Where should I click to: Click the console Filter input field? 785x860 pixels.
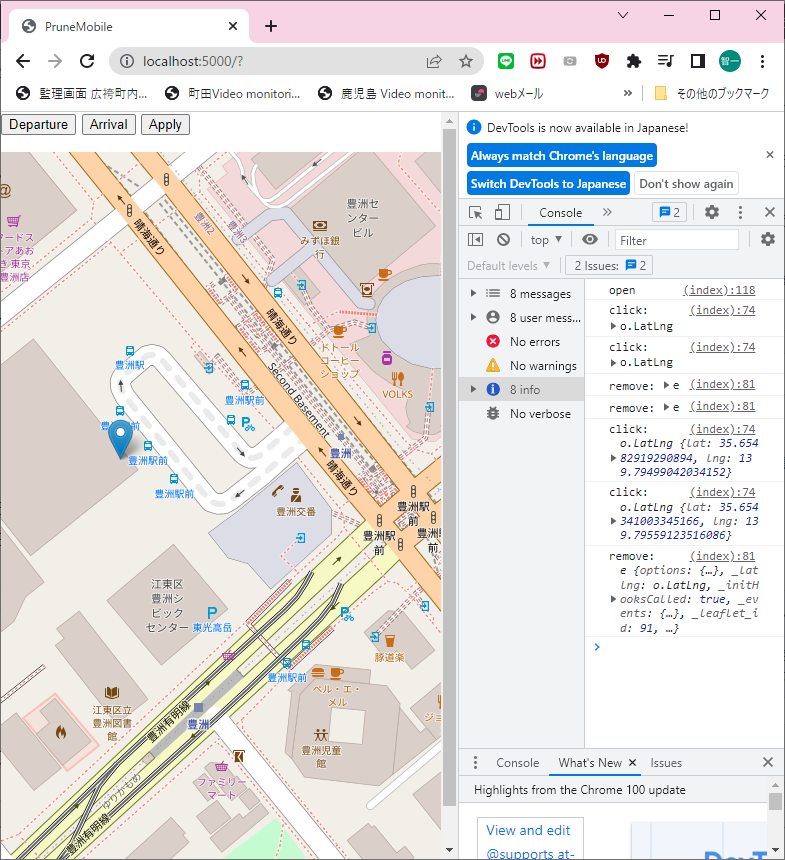point(676,240)
